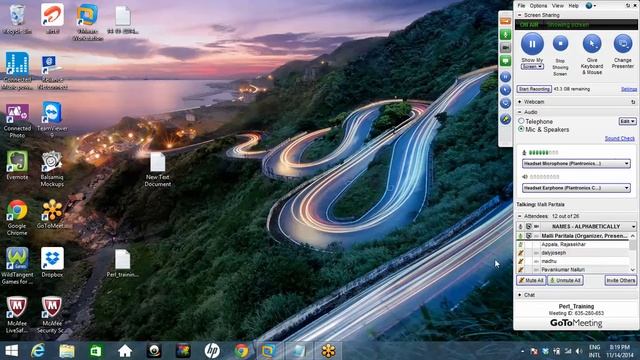
Task: Collapse the Screen Sharing section
Action: tap(520, 15)
